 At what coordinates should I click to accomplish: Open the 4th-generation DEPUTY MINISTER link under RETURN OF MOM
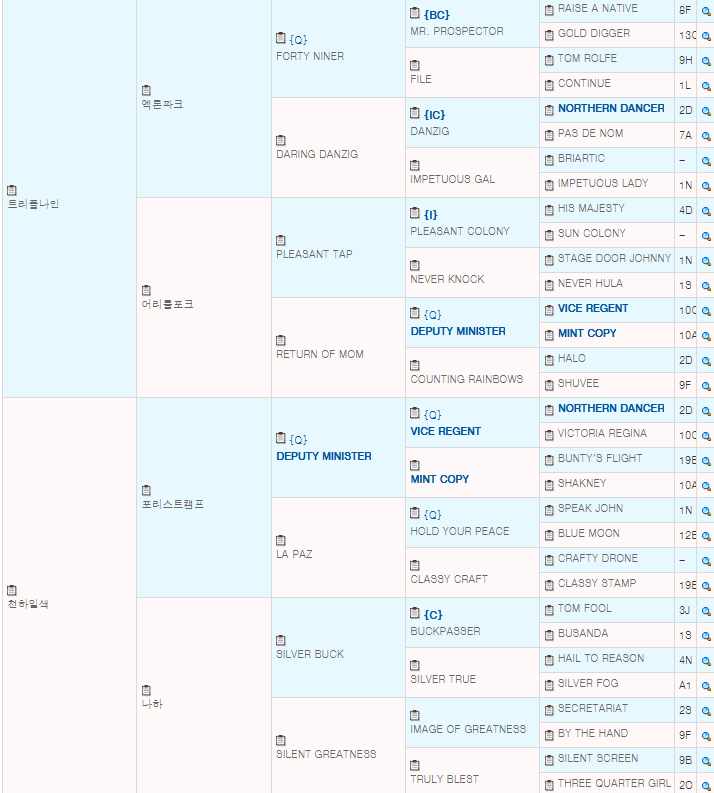pos(458,331)
